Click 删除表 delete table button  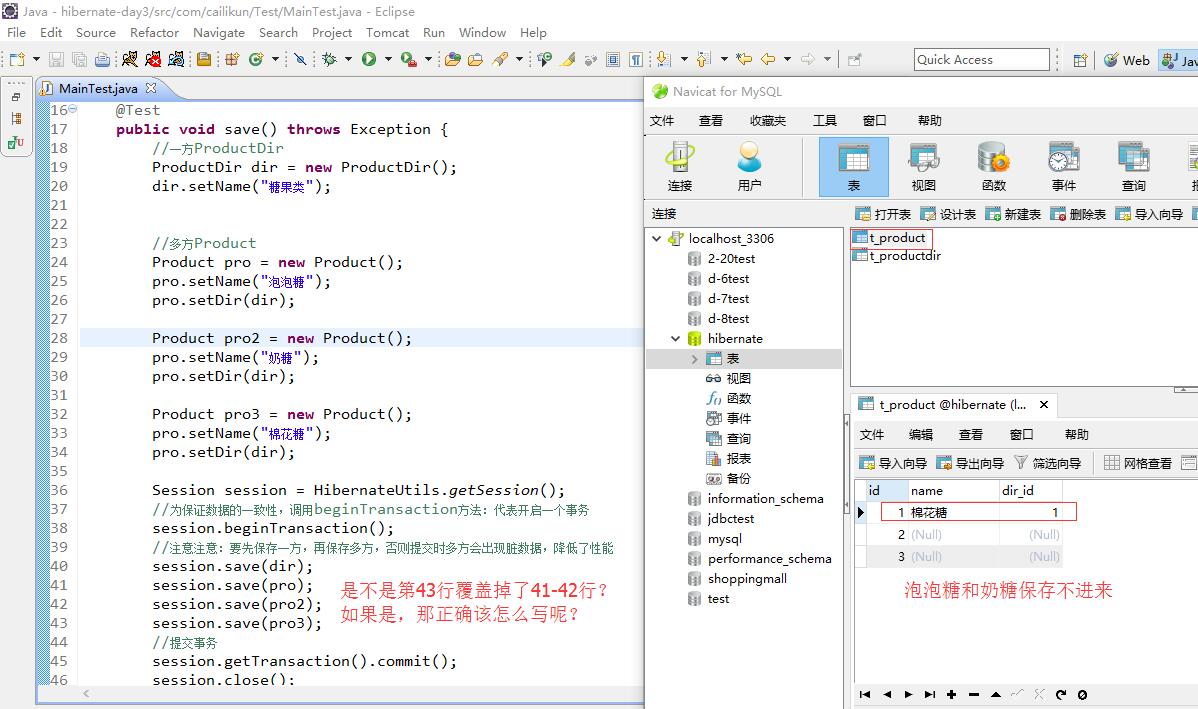[x=1078, y=214]
